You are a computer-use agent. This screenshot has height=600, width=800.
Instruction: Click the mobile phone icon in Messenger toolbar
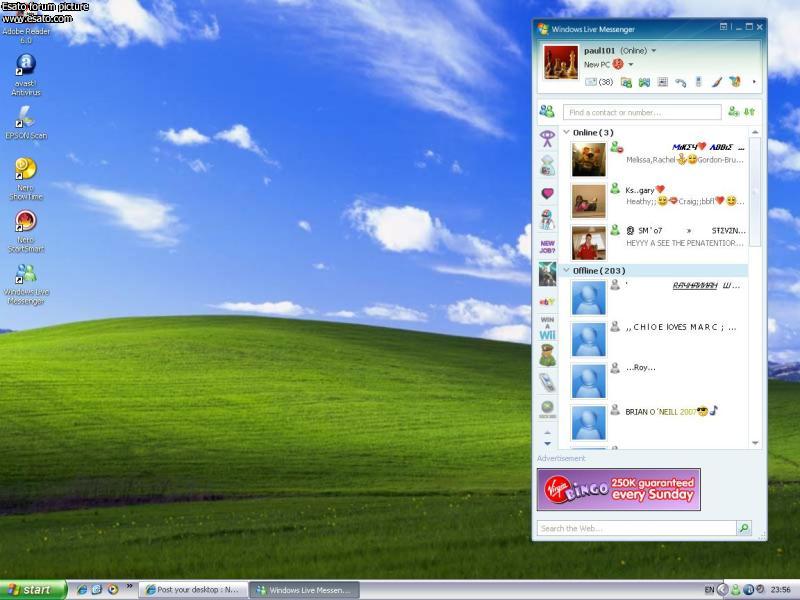pyautogui.click(x=698, y=82)
